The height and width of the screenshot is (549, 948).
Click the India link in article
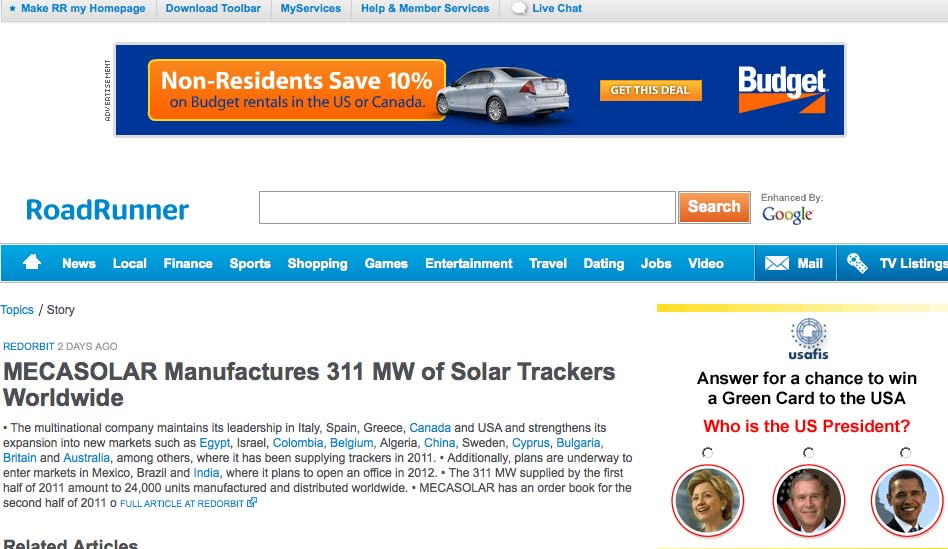pos(206,473)
